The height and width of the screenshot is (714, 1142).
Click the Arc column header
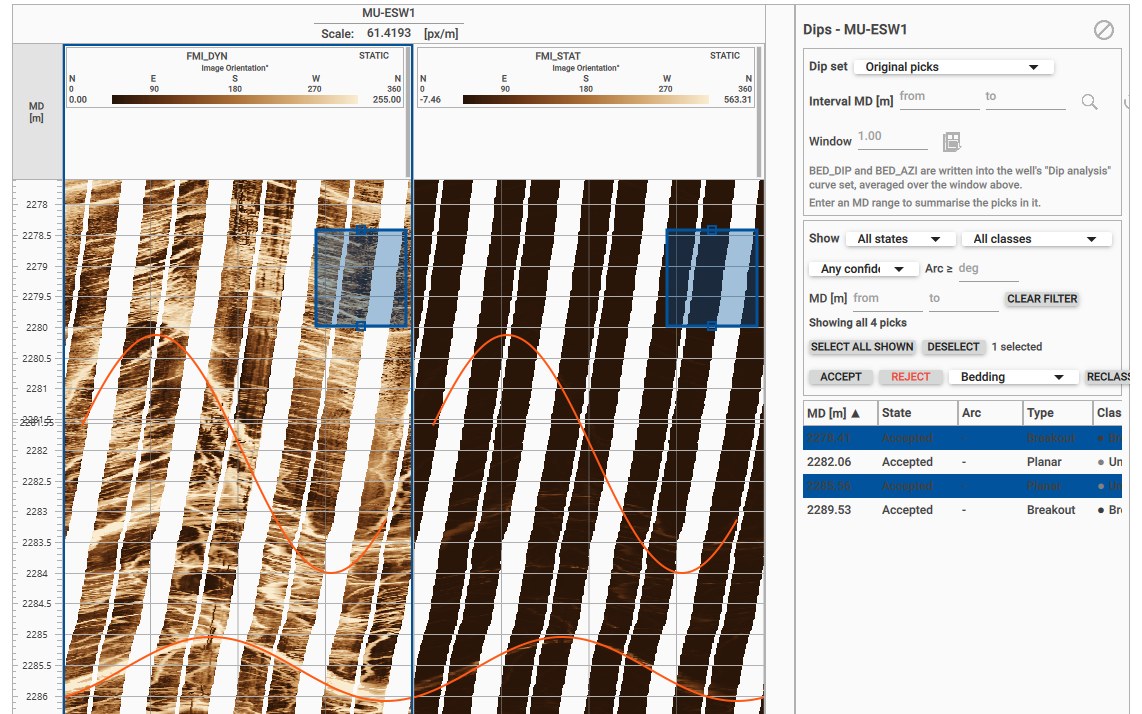(x=990, y=413)
